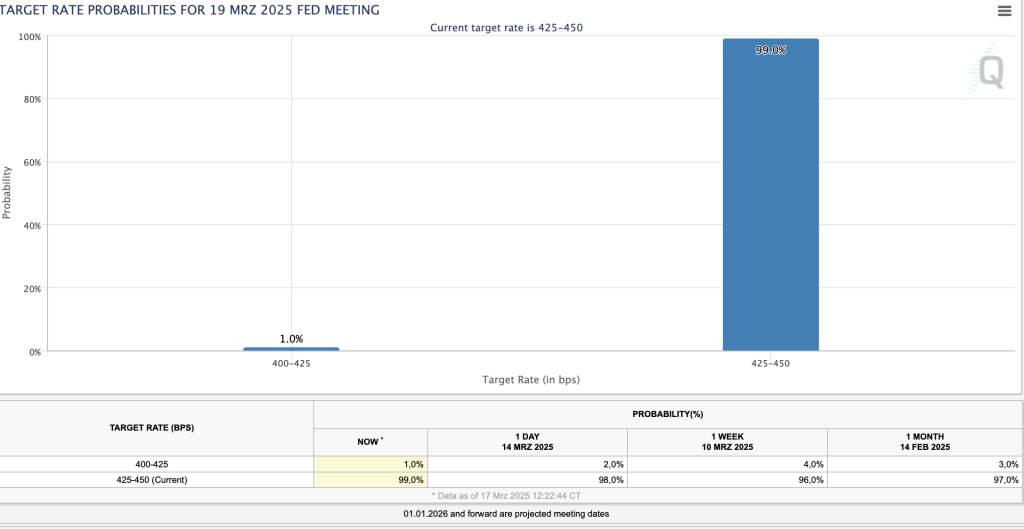The width and height of the screenshot is (1024, 529).
Task: Click the 1 MONTH cell showing 97,0%
Action: [925, 480]
